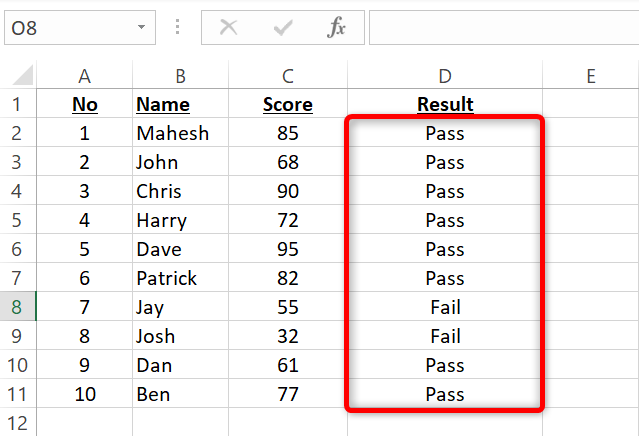Click the Fail result for Jay
639x436 pixels.
pyautogui.click(x=445, y=308)
